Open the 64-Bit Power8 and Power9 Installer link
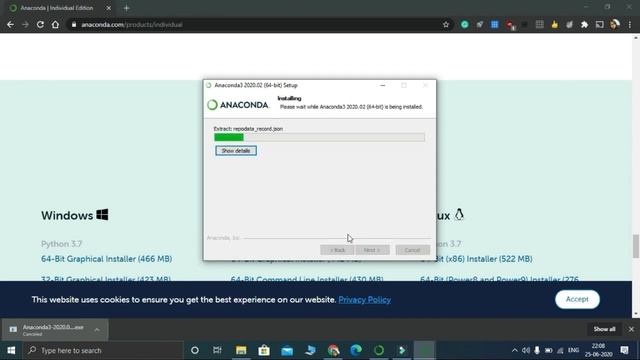 [x=499, y=278]
